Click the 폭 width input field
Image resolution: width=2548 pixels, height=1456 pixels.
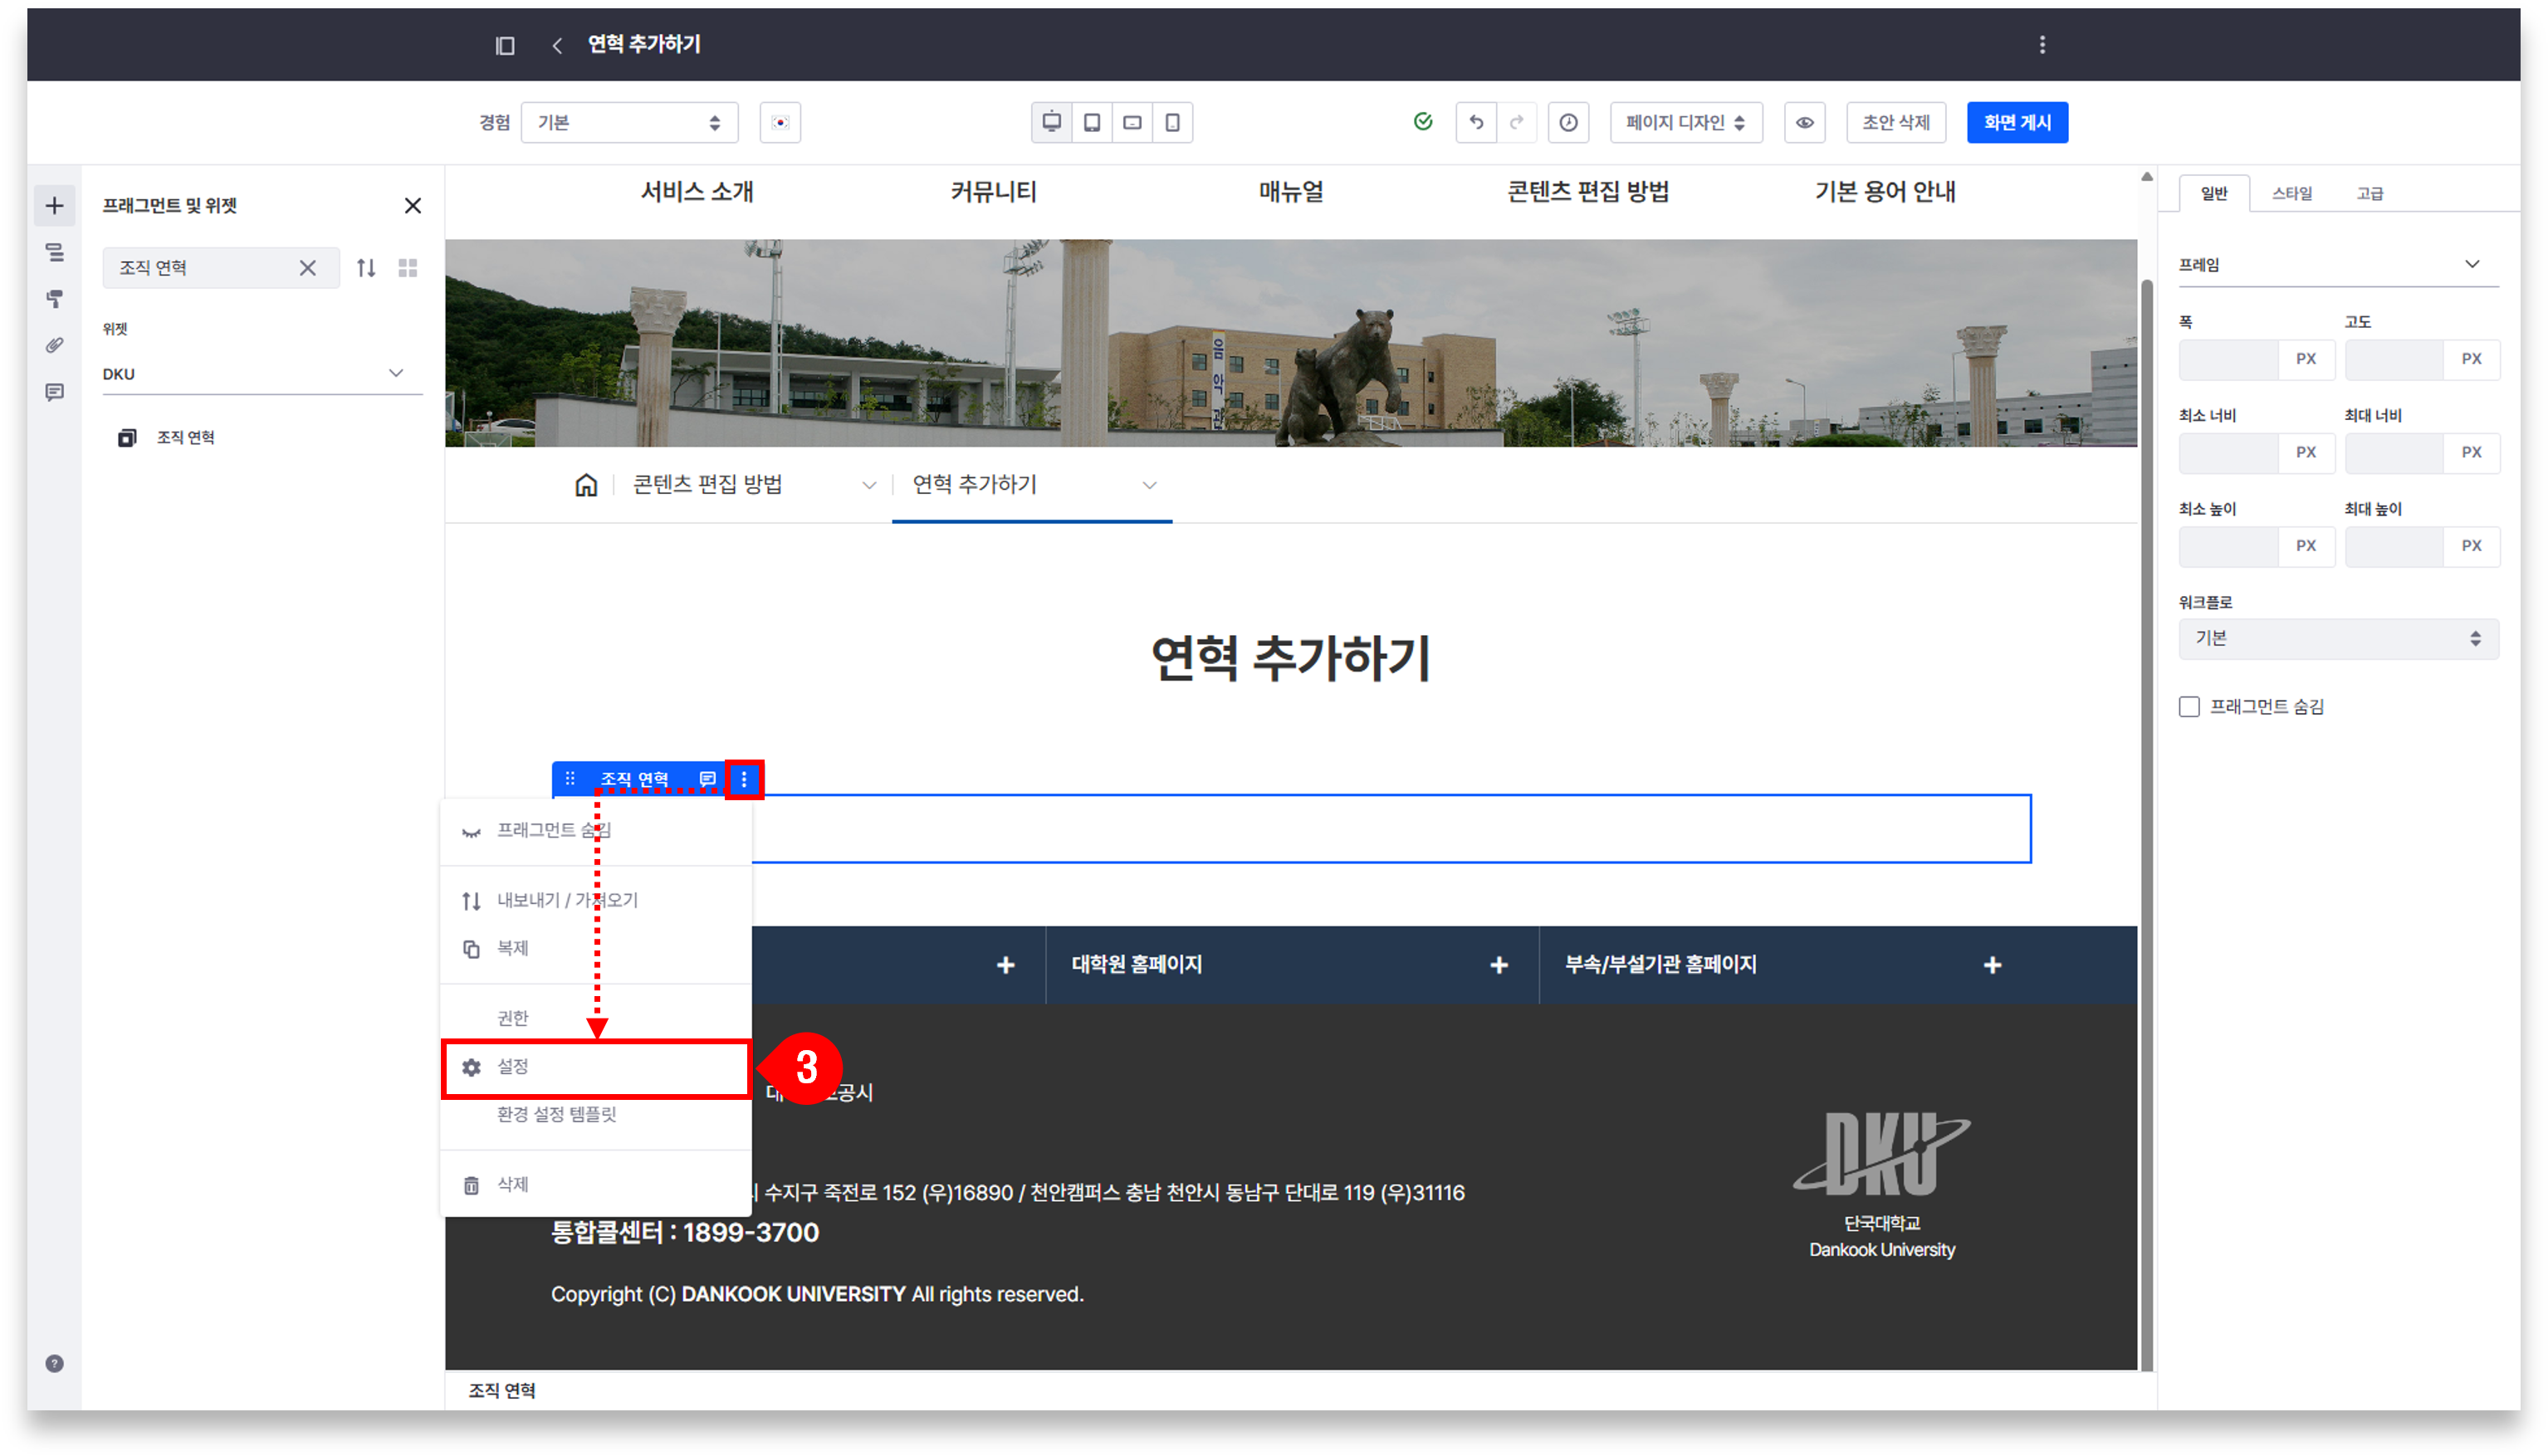pyautogui.click(x=2228, y=359)
